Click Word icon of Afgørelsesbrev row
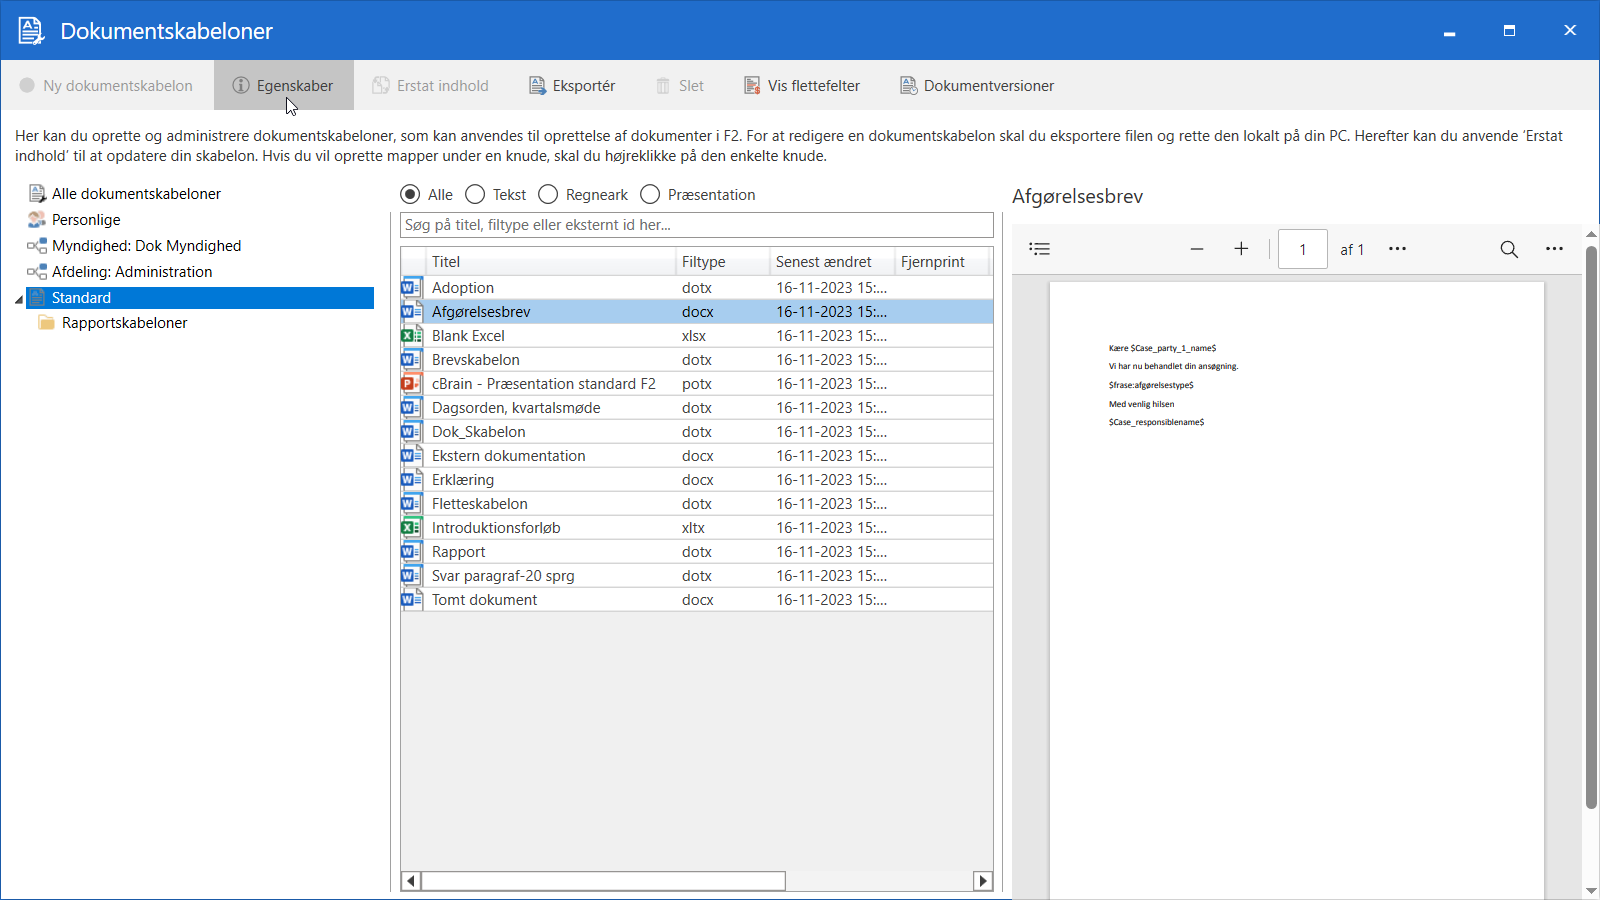 (411, 312)
